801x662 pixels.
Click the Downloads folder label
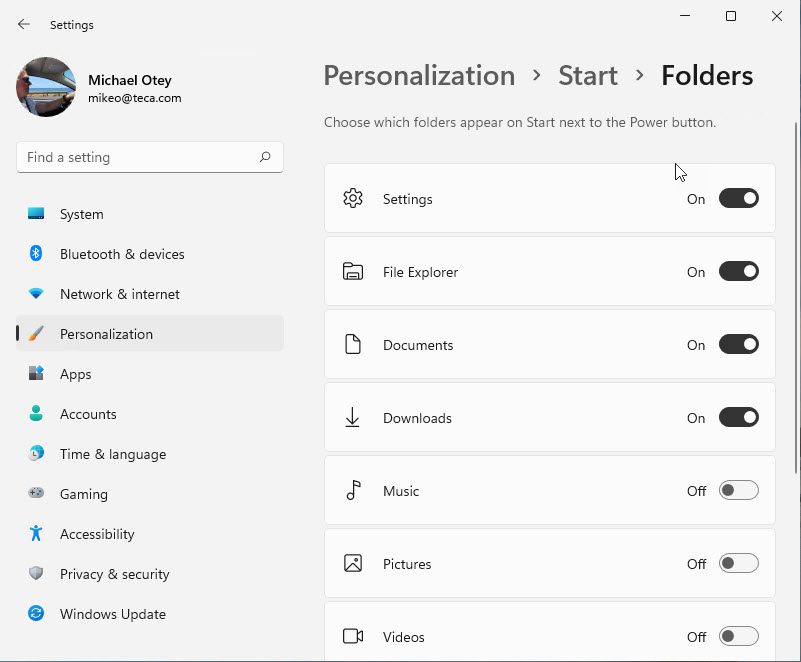pos(417,418)
